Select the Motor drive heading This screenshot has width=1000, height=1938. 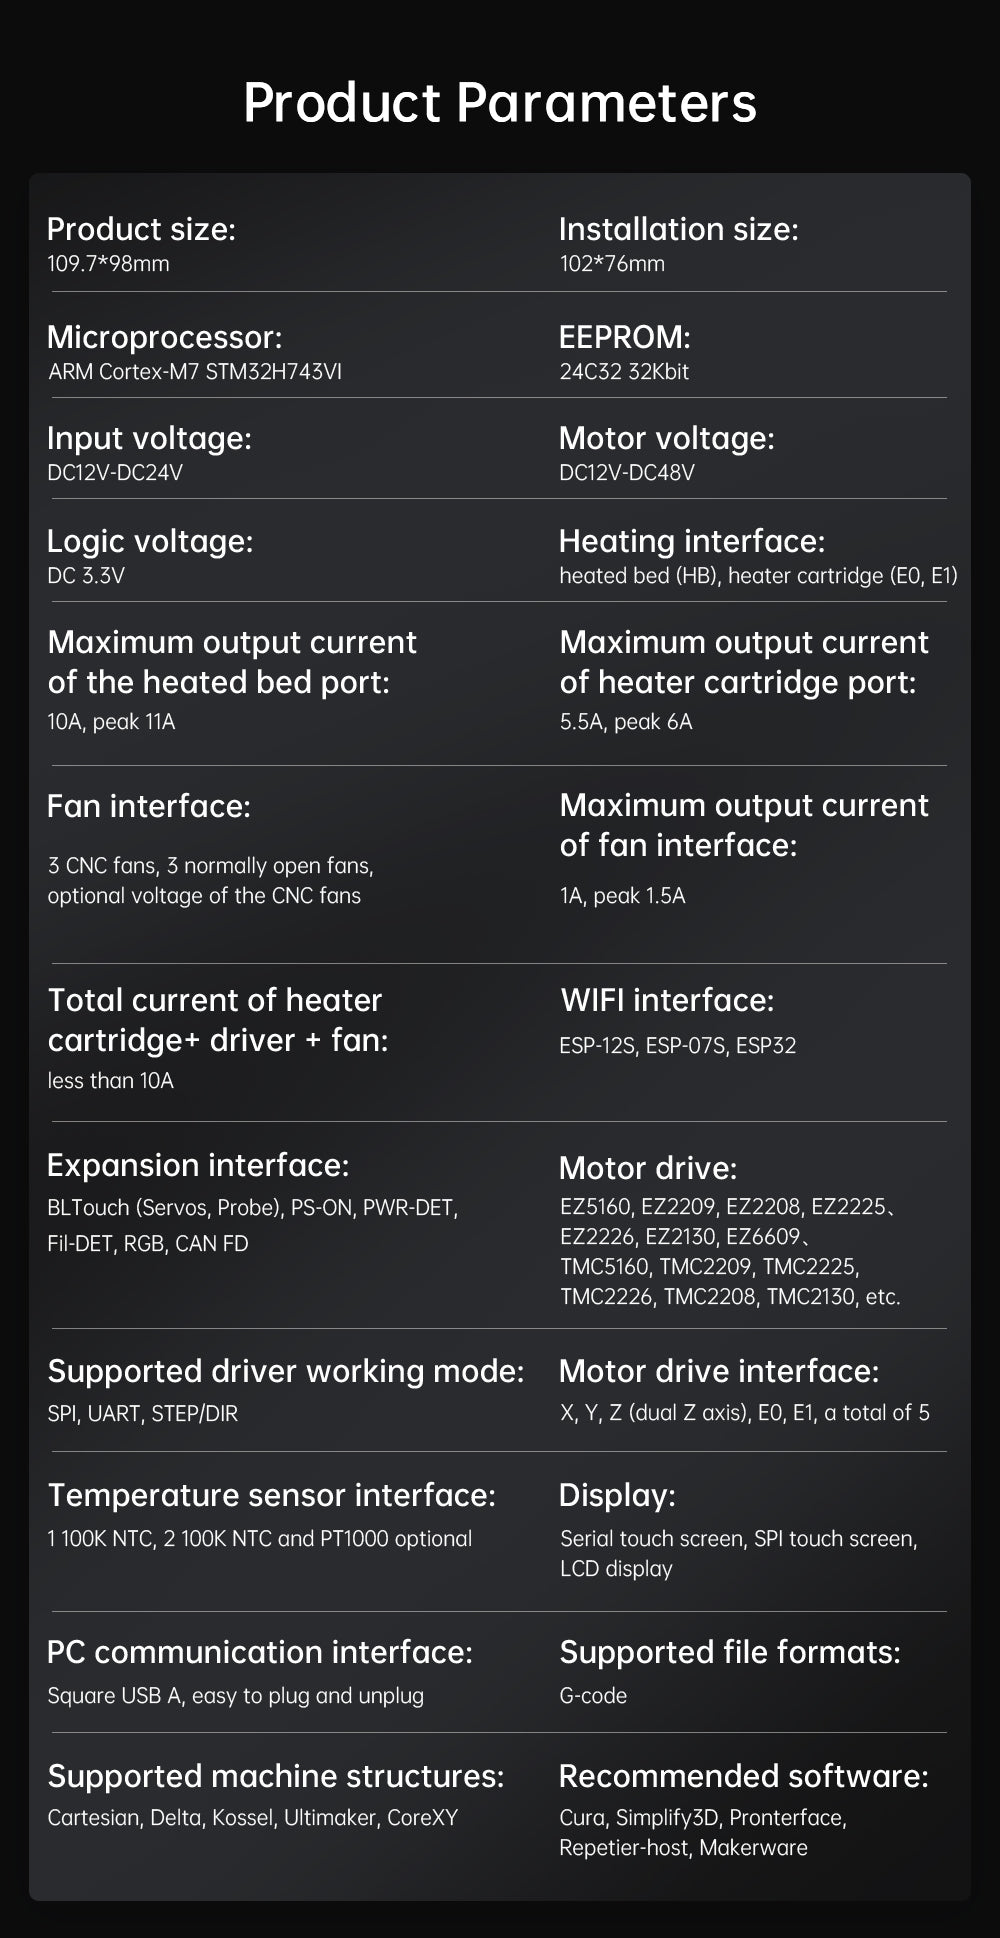tap(648, 1168)
